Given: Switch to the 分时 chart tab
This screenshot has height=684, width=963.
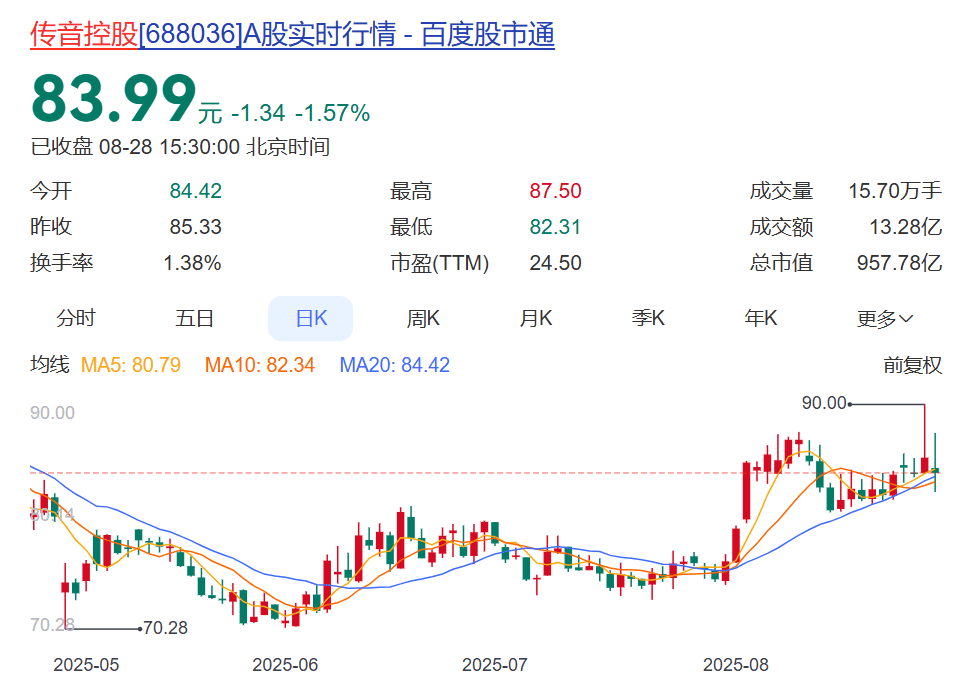Looking at the screenshot, I should 77,317.
